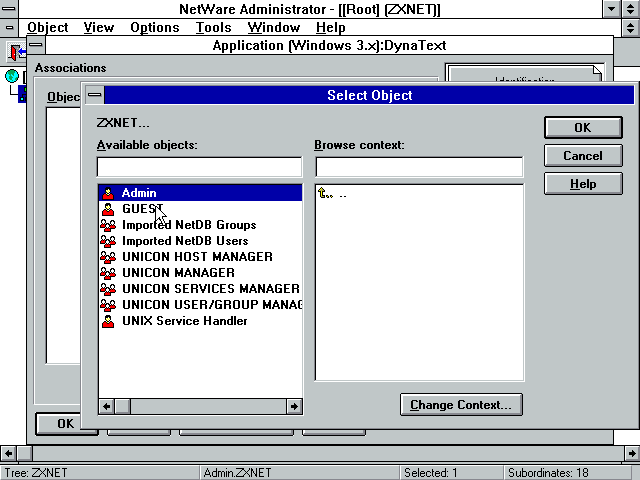Click Tree: ZXNET status bar entry
This screenshot has width=640, height=480.
(x=36, y=473)
